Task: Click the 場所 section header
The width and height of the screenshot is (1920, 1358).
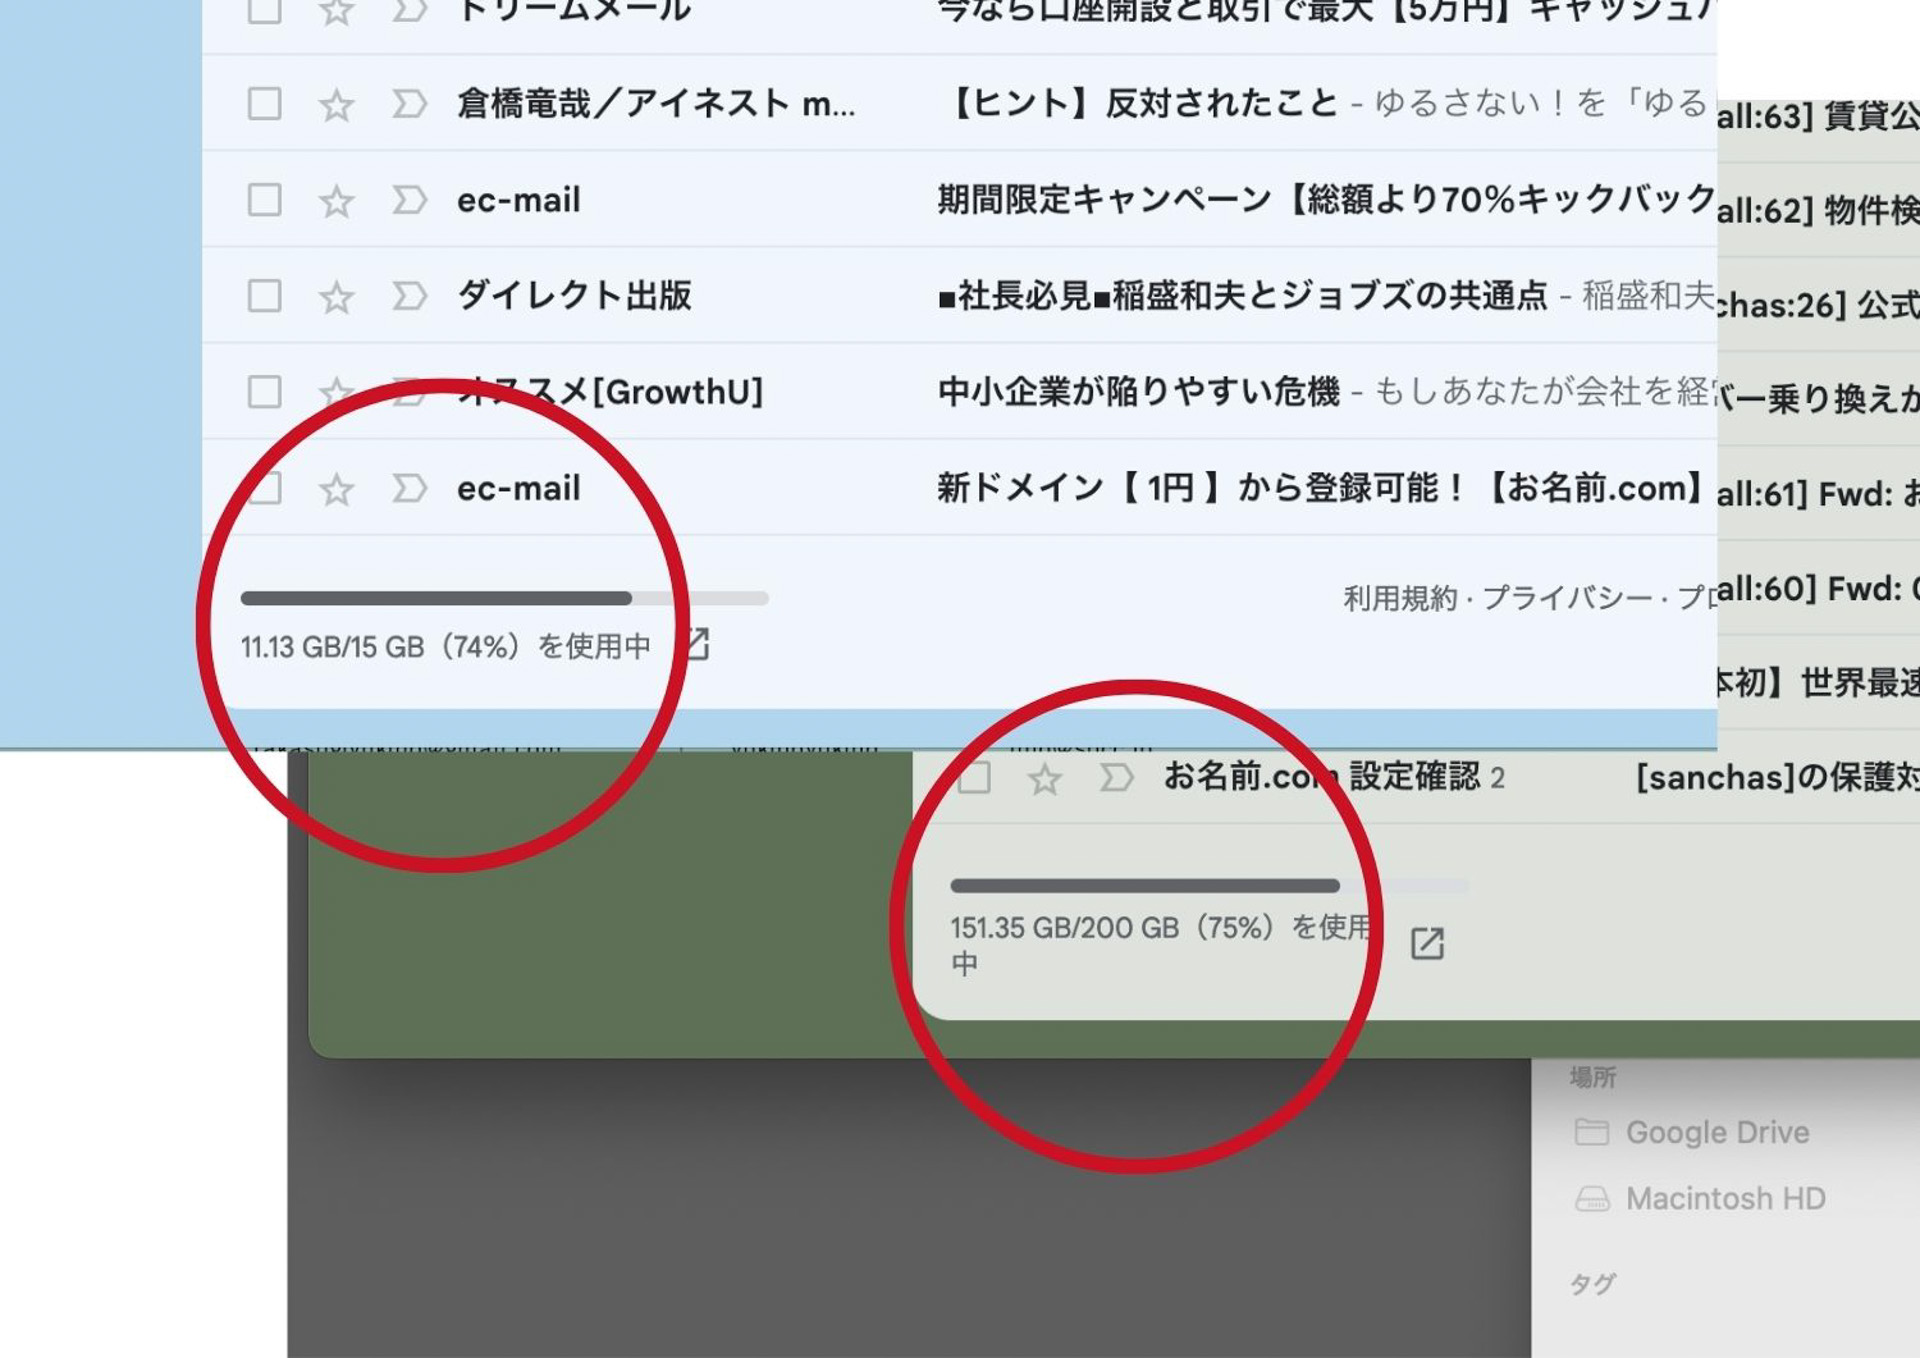Action: (x=1591, y=1075)
